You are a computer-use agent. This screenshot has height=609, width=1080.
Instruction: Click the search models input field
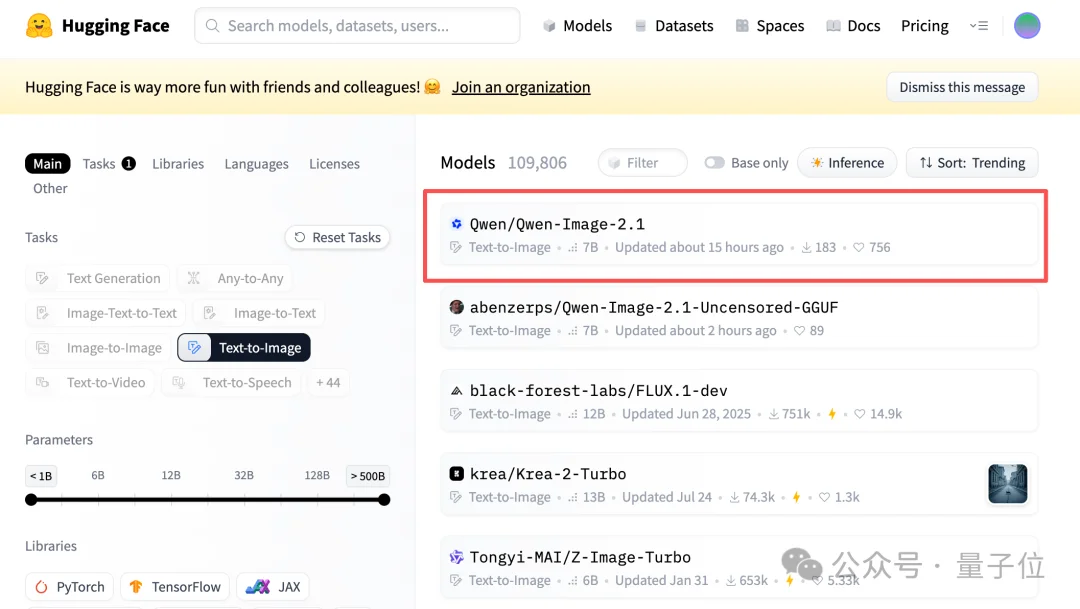(357, 26)
